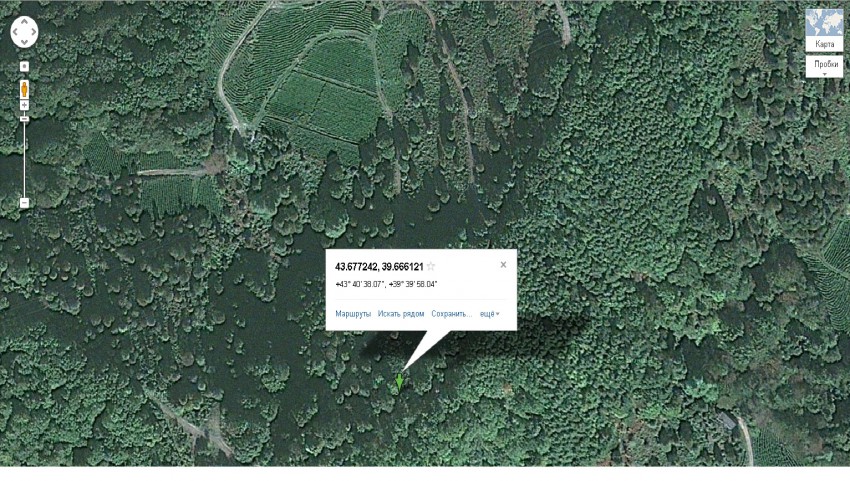This screenshot has height=481, width=850.
Task: Pan the map left with the arrow control
Action: pyautogui.click(x=15, y=32)
